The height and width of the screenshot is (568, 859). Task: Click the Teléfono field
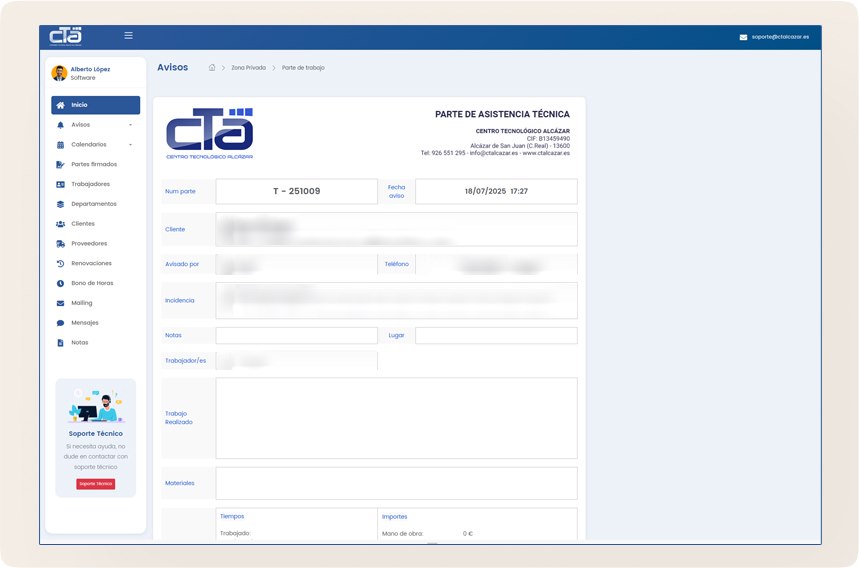(x=496, y=264)
